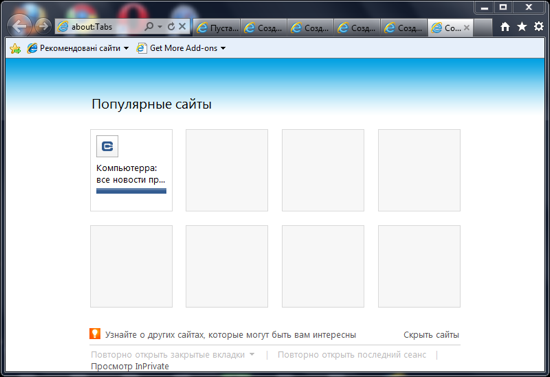The image size is (550, 377).
Task: Maximize the browser window
Action: point(503,7)
